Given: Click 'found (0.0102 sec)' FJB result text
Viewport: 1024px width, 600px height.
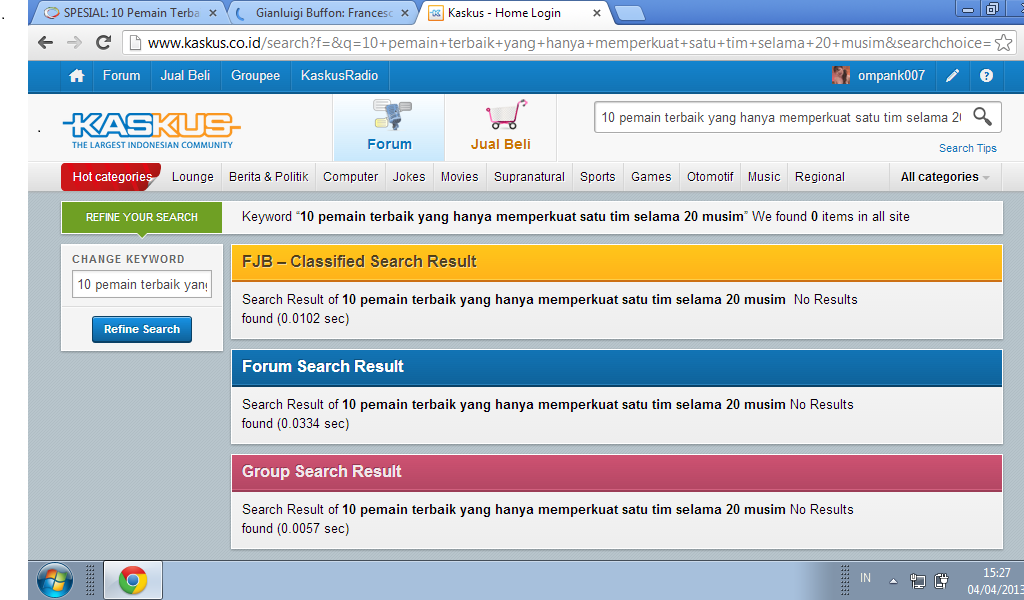Looking at the screenshot, I should 295,319.
